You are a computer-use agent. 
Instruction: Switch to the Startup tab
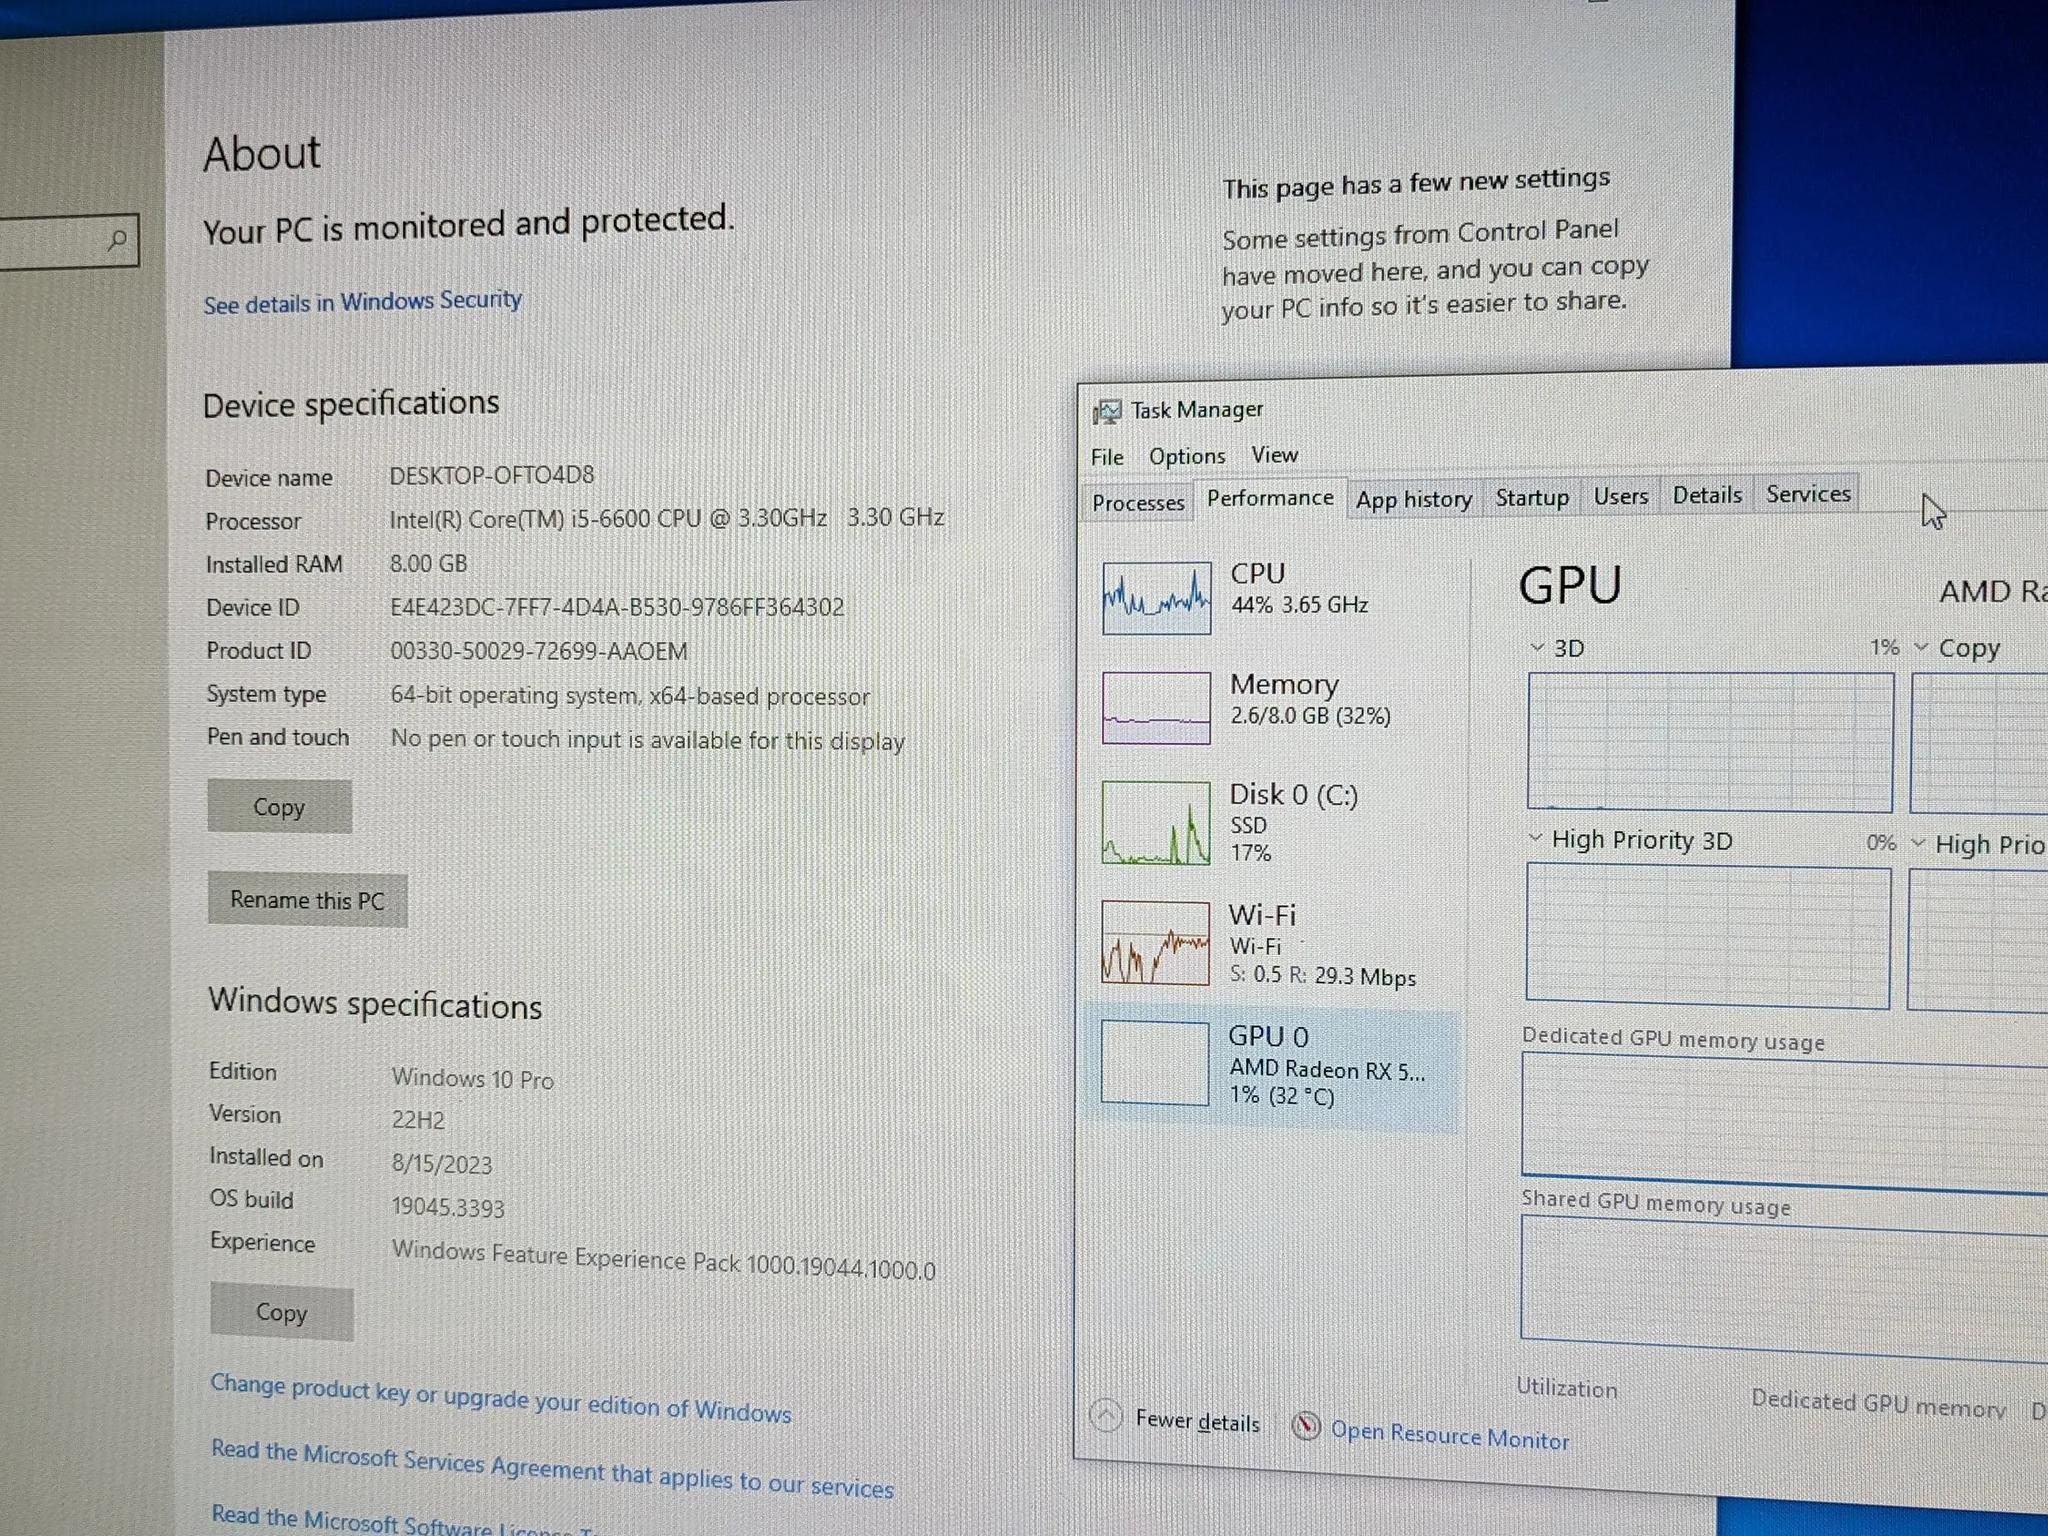click(x=1531, y=497)
